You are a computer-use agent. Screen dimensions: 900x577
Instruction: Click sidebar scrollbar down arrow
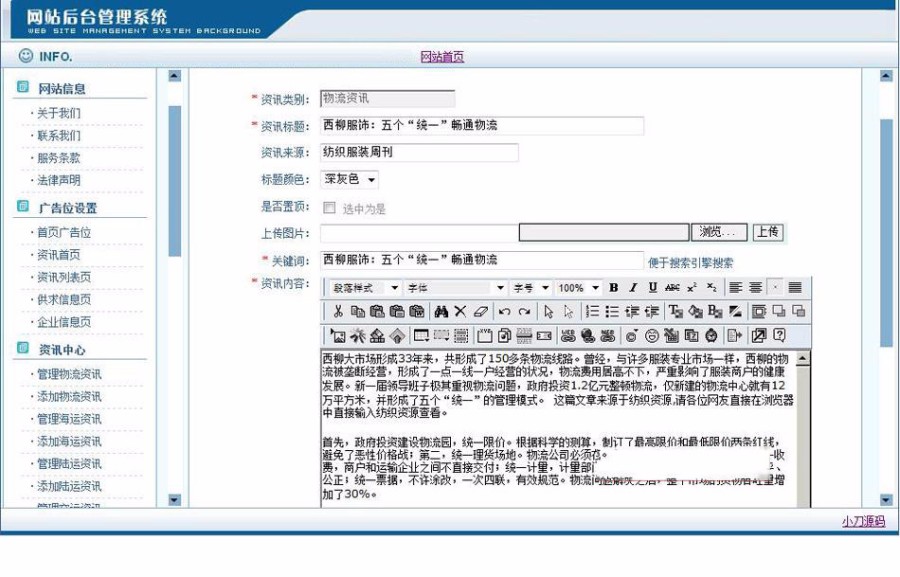(175, 500)
